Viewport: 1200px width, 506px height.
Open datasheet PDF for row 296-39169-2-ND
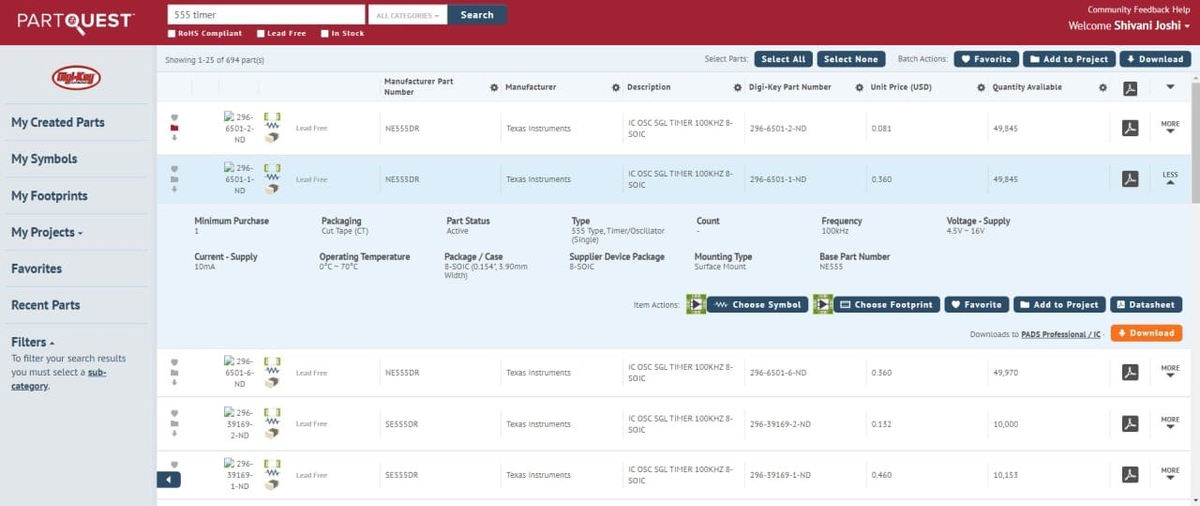click(1130, 424)
